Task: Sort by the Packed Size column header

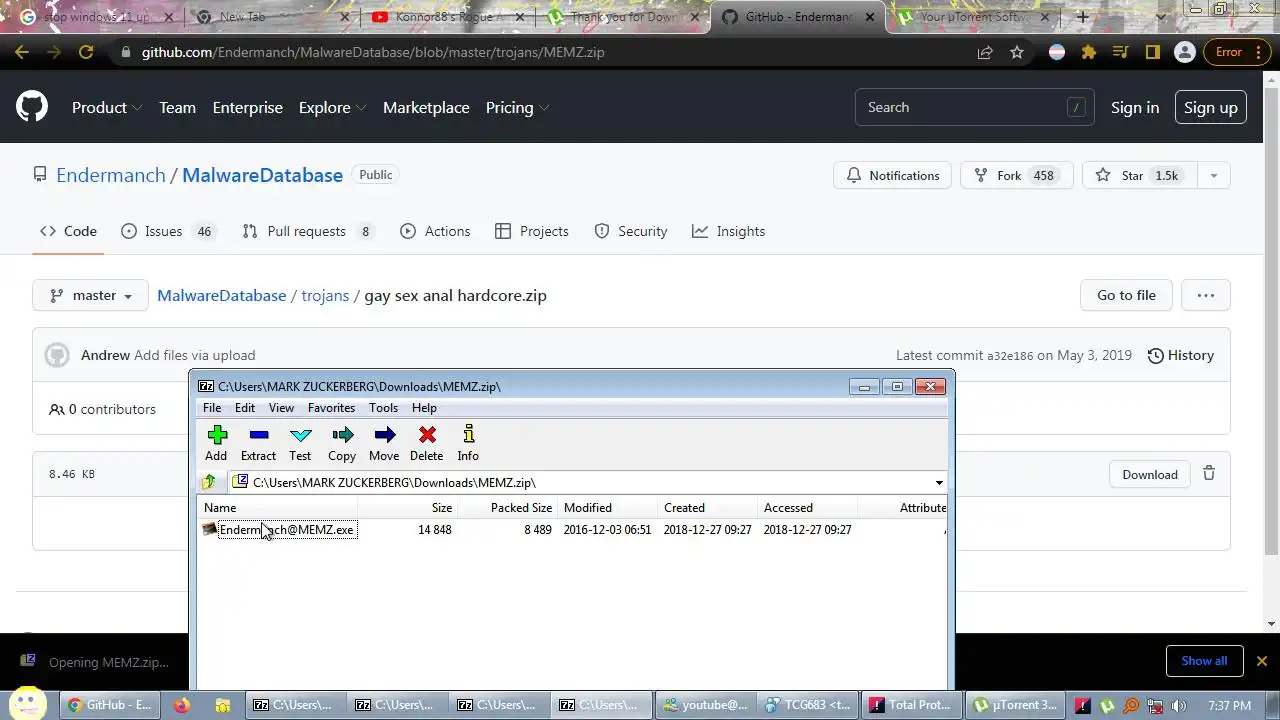Action: point(508,507)
